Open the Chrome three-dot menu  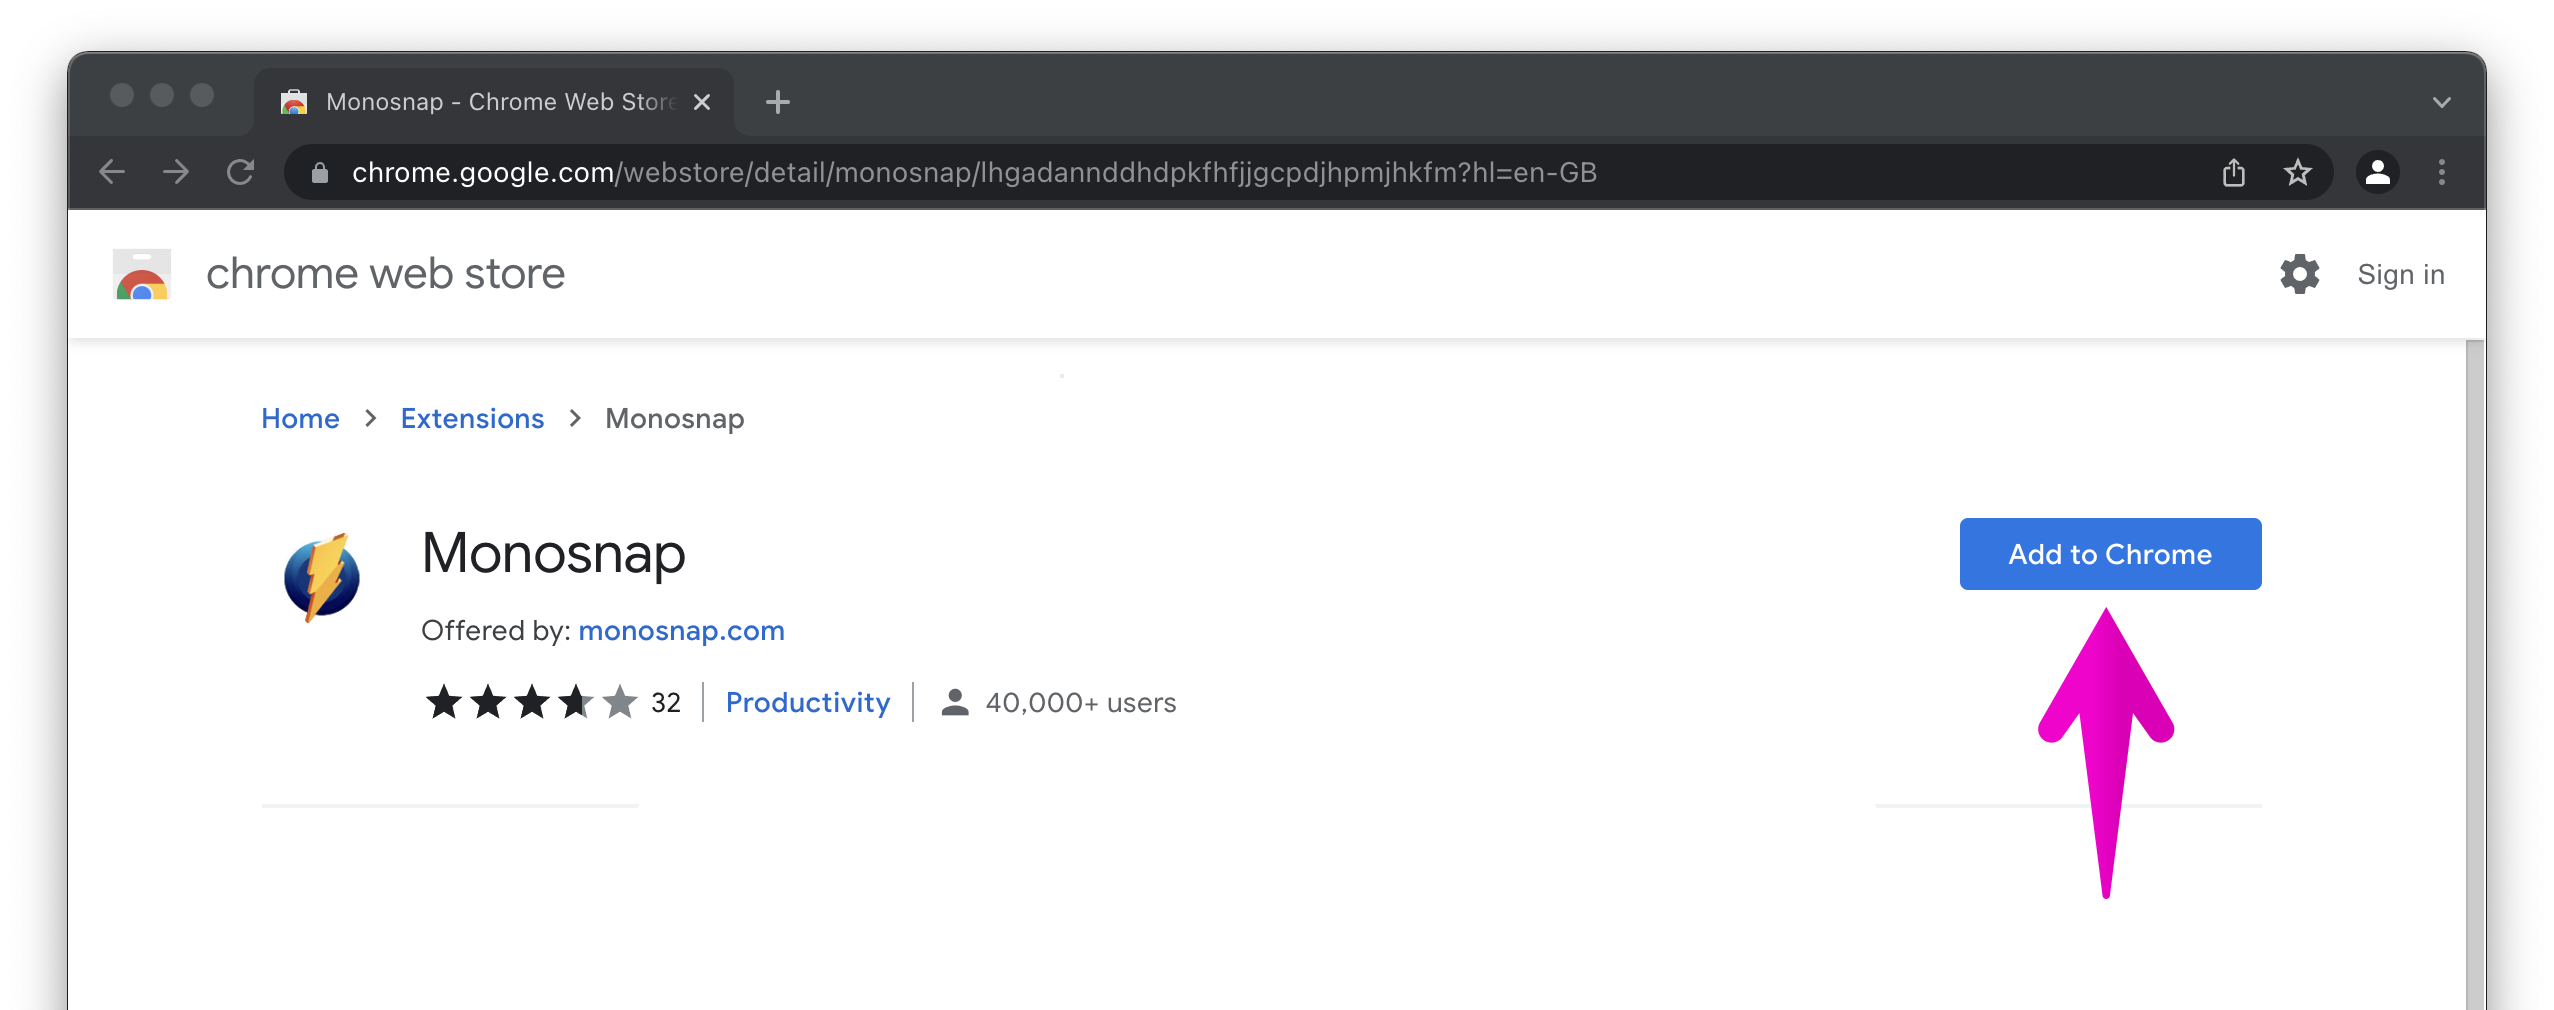pos(2441,172)
